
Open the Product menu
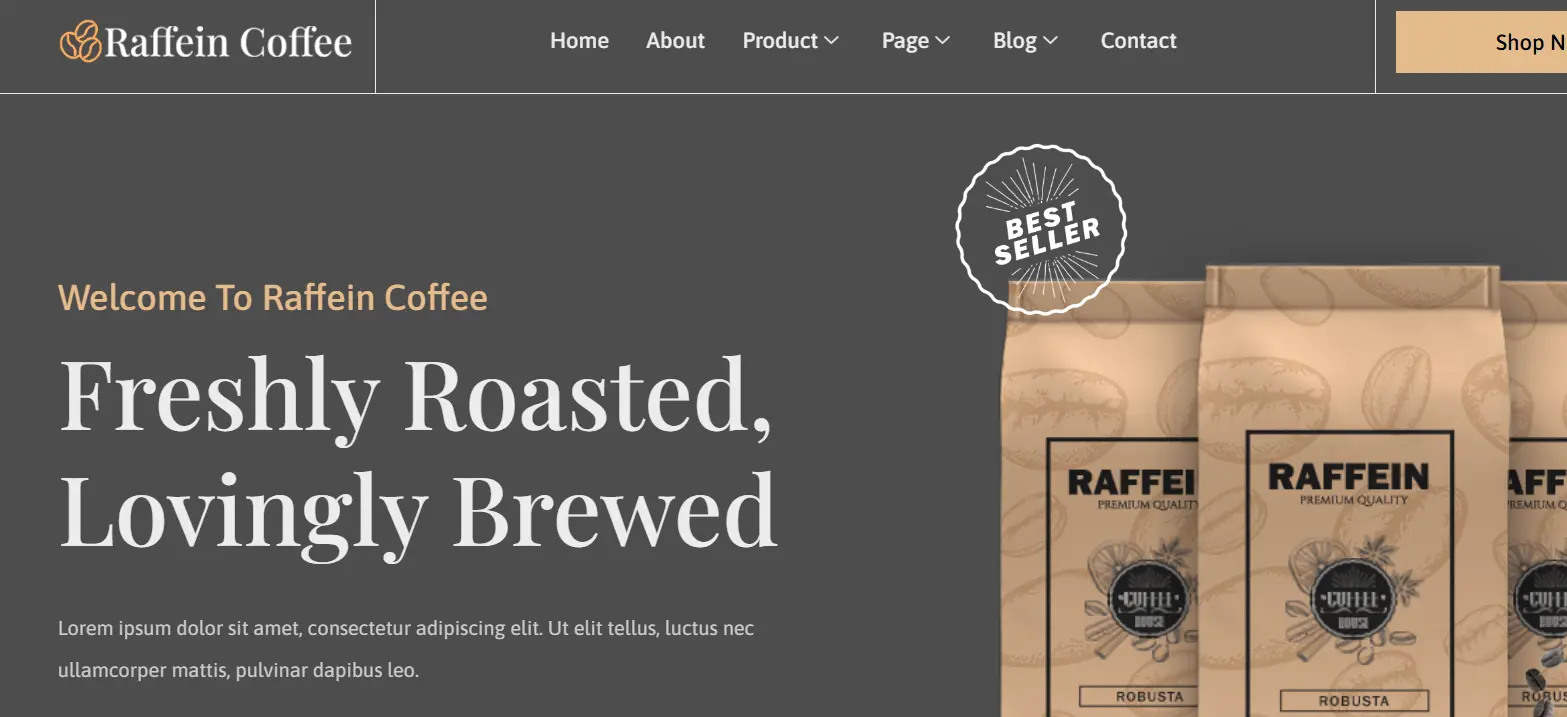(x=780, y=41)
